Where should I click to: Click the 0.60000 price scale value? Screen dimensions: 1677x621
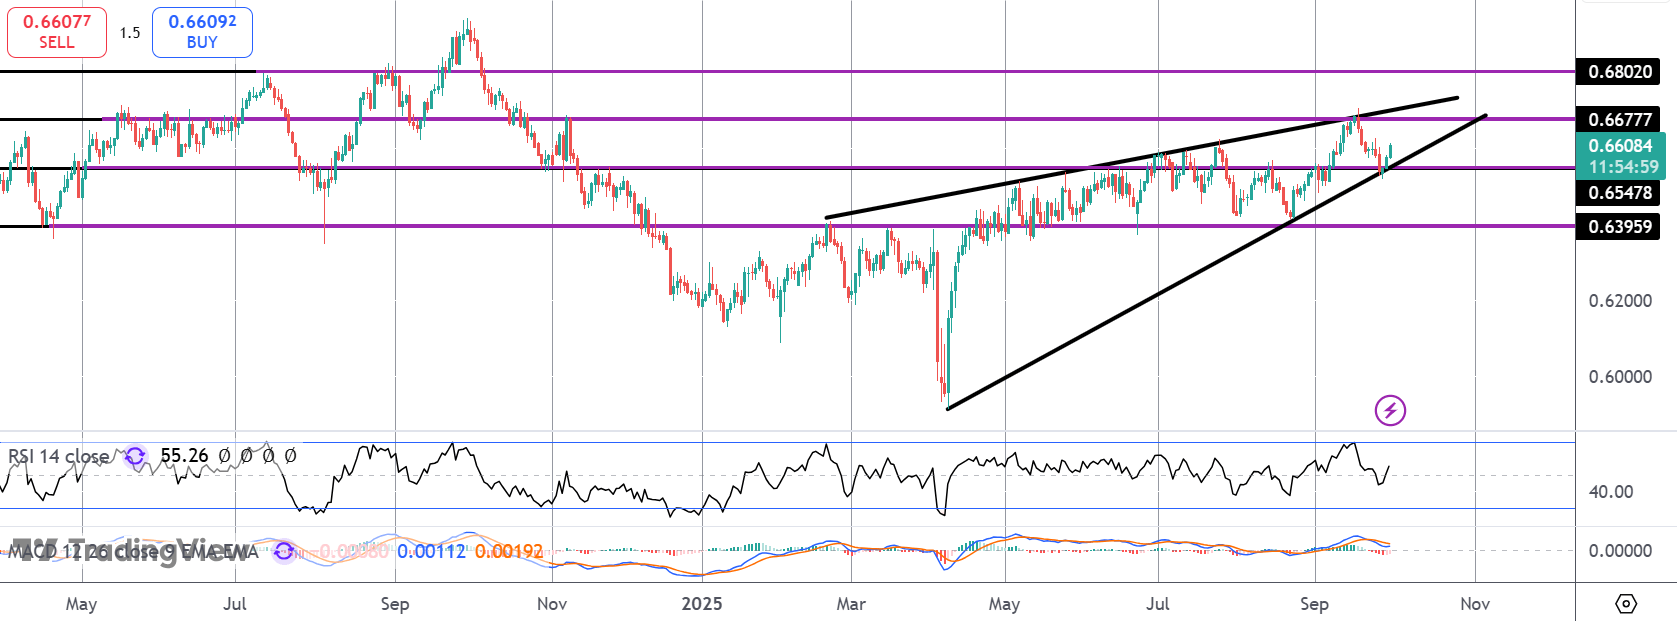pyautogui.click(x=1620, y=377)
